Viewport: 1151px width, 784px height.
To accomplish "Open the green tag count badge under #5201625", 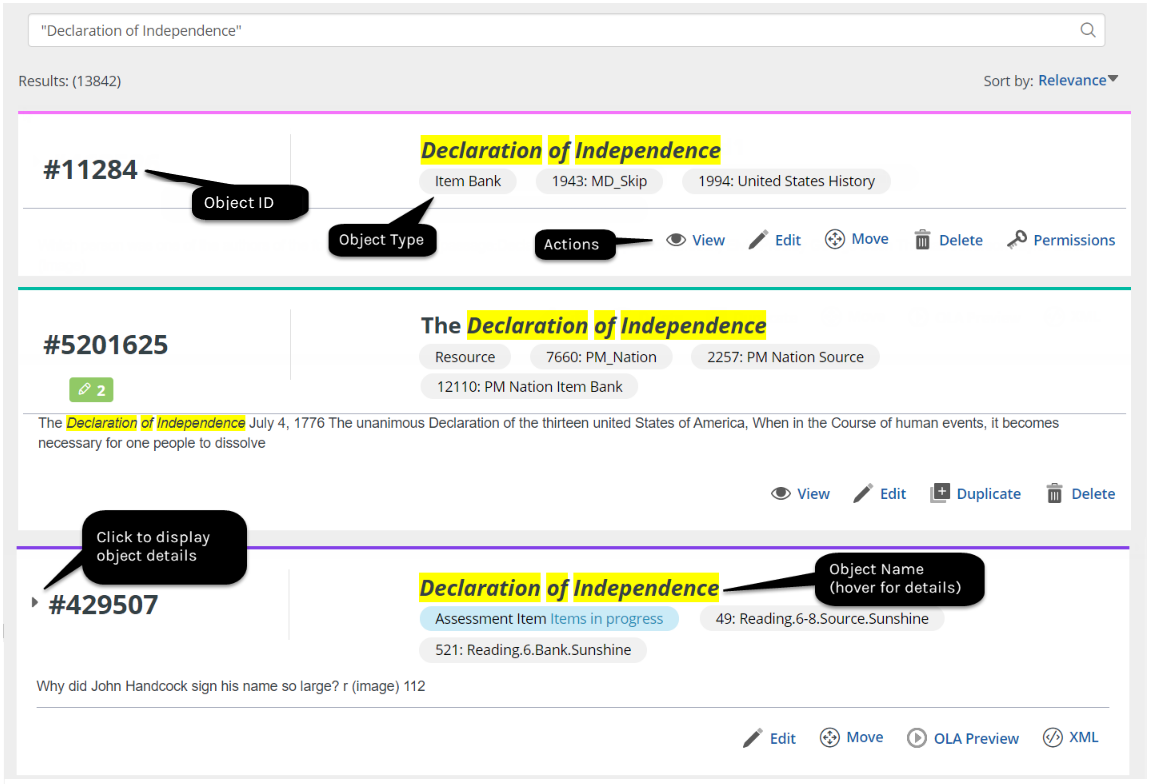I will pyautogui.click(x=90, y=389).
